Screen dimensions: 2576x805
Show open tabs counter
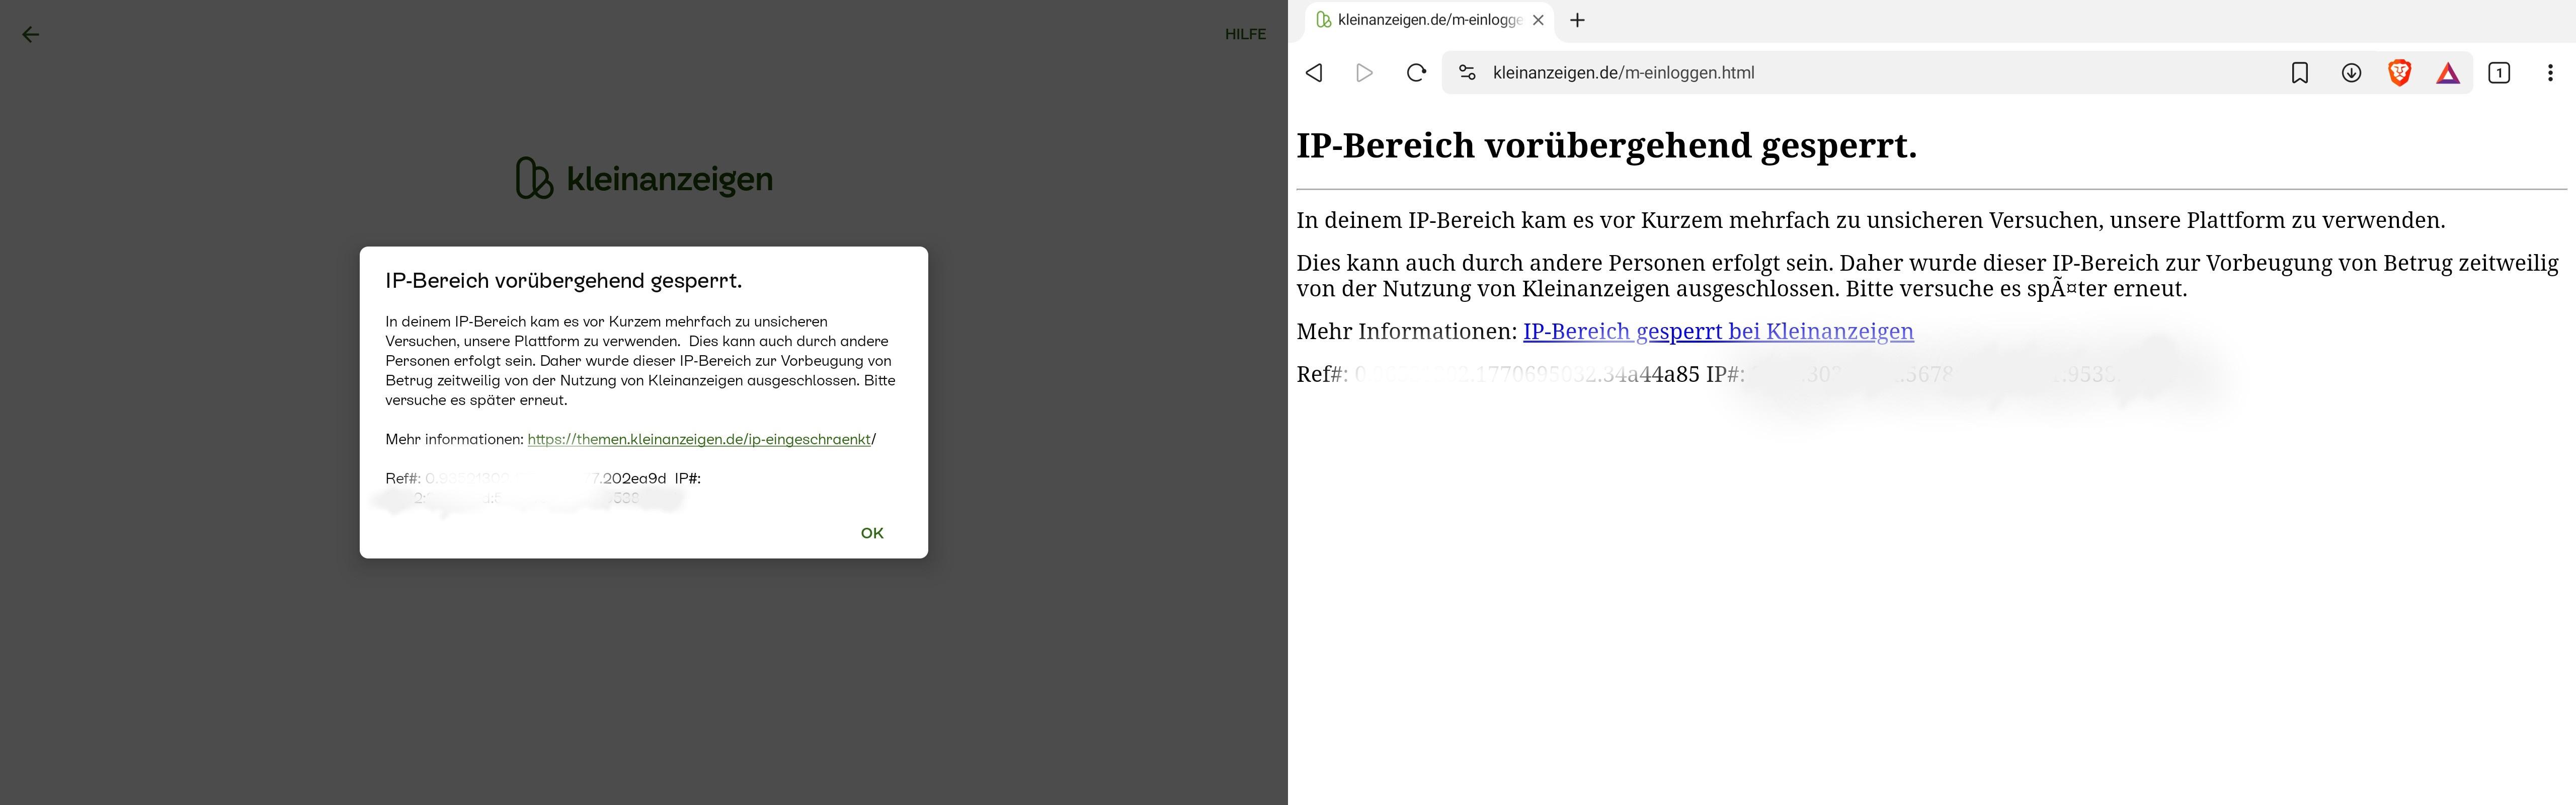(x=2499, y=73)
